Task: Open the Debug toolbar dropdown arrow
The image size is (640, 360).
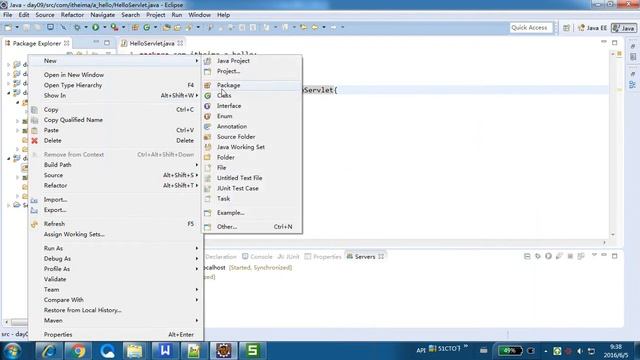Action: (x=86, y=27)
